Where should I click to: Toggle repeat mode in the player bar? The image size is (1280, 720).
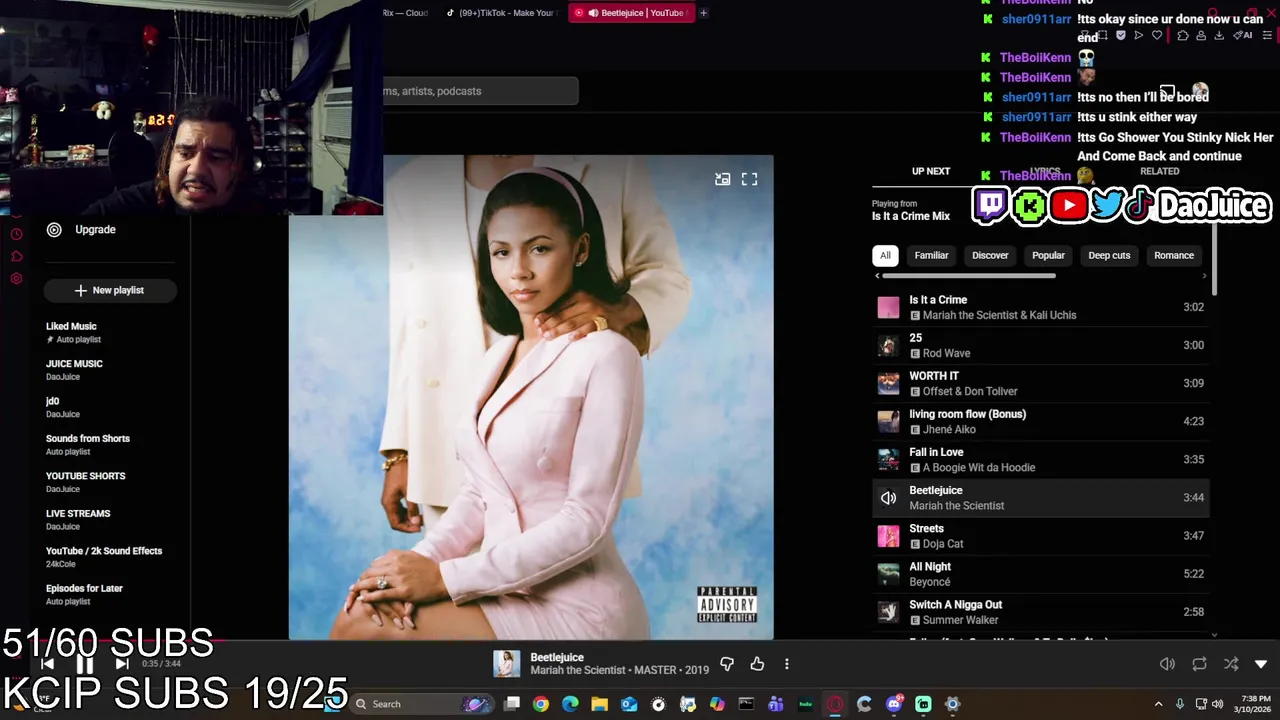pyautogui.click(x=1199, y=664)
